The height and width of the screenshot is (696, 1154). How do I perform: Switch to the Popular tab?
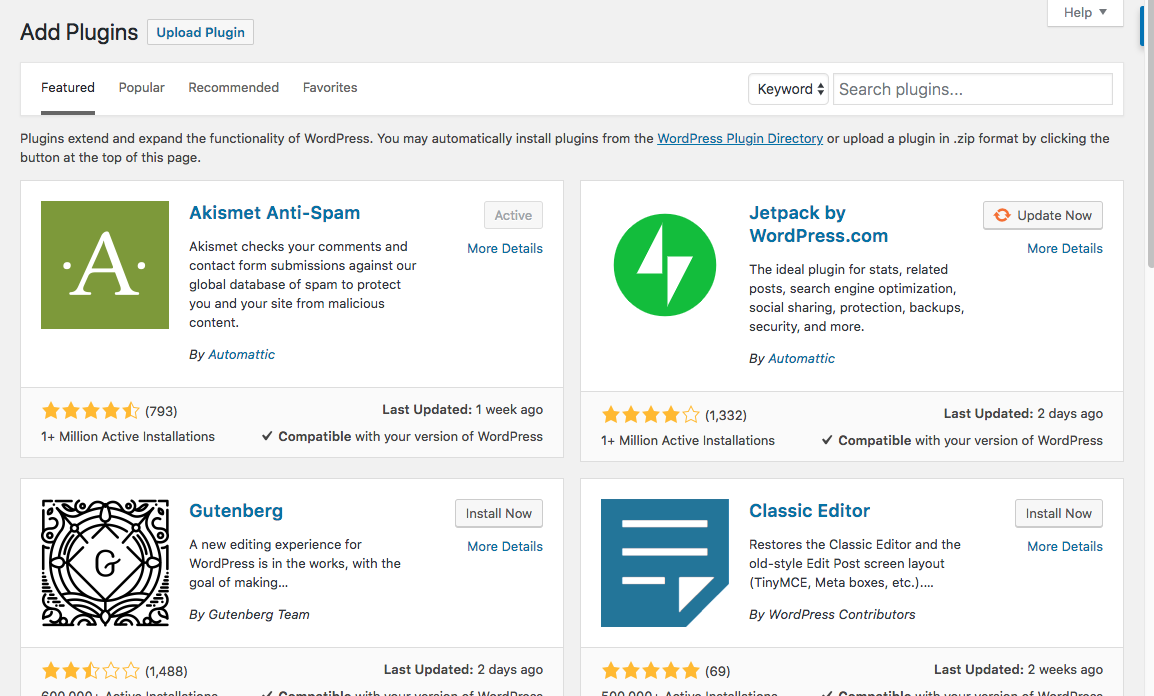[141, 88]
